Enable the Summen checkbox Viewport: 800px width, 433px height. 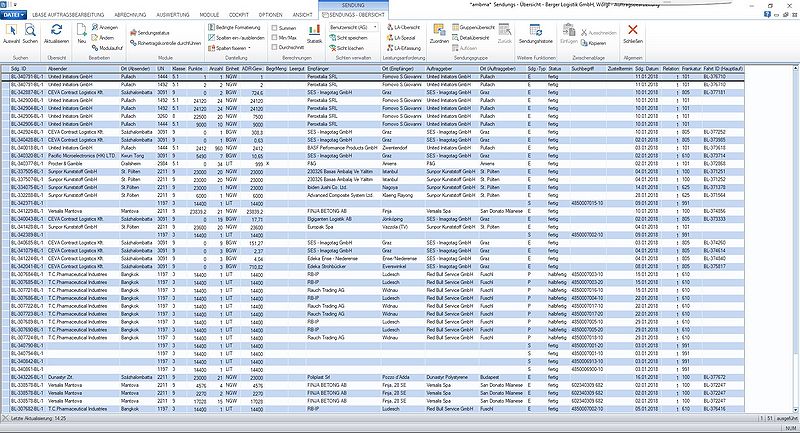274,28
